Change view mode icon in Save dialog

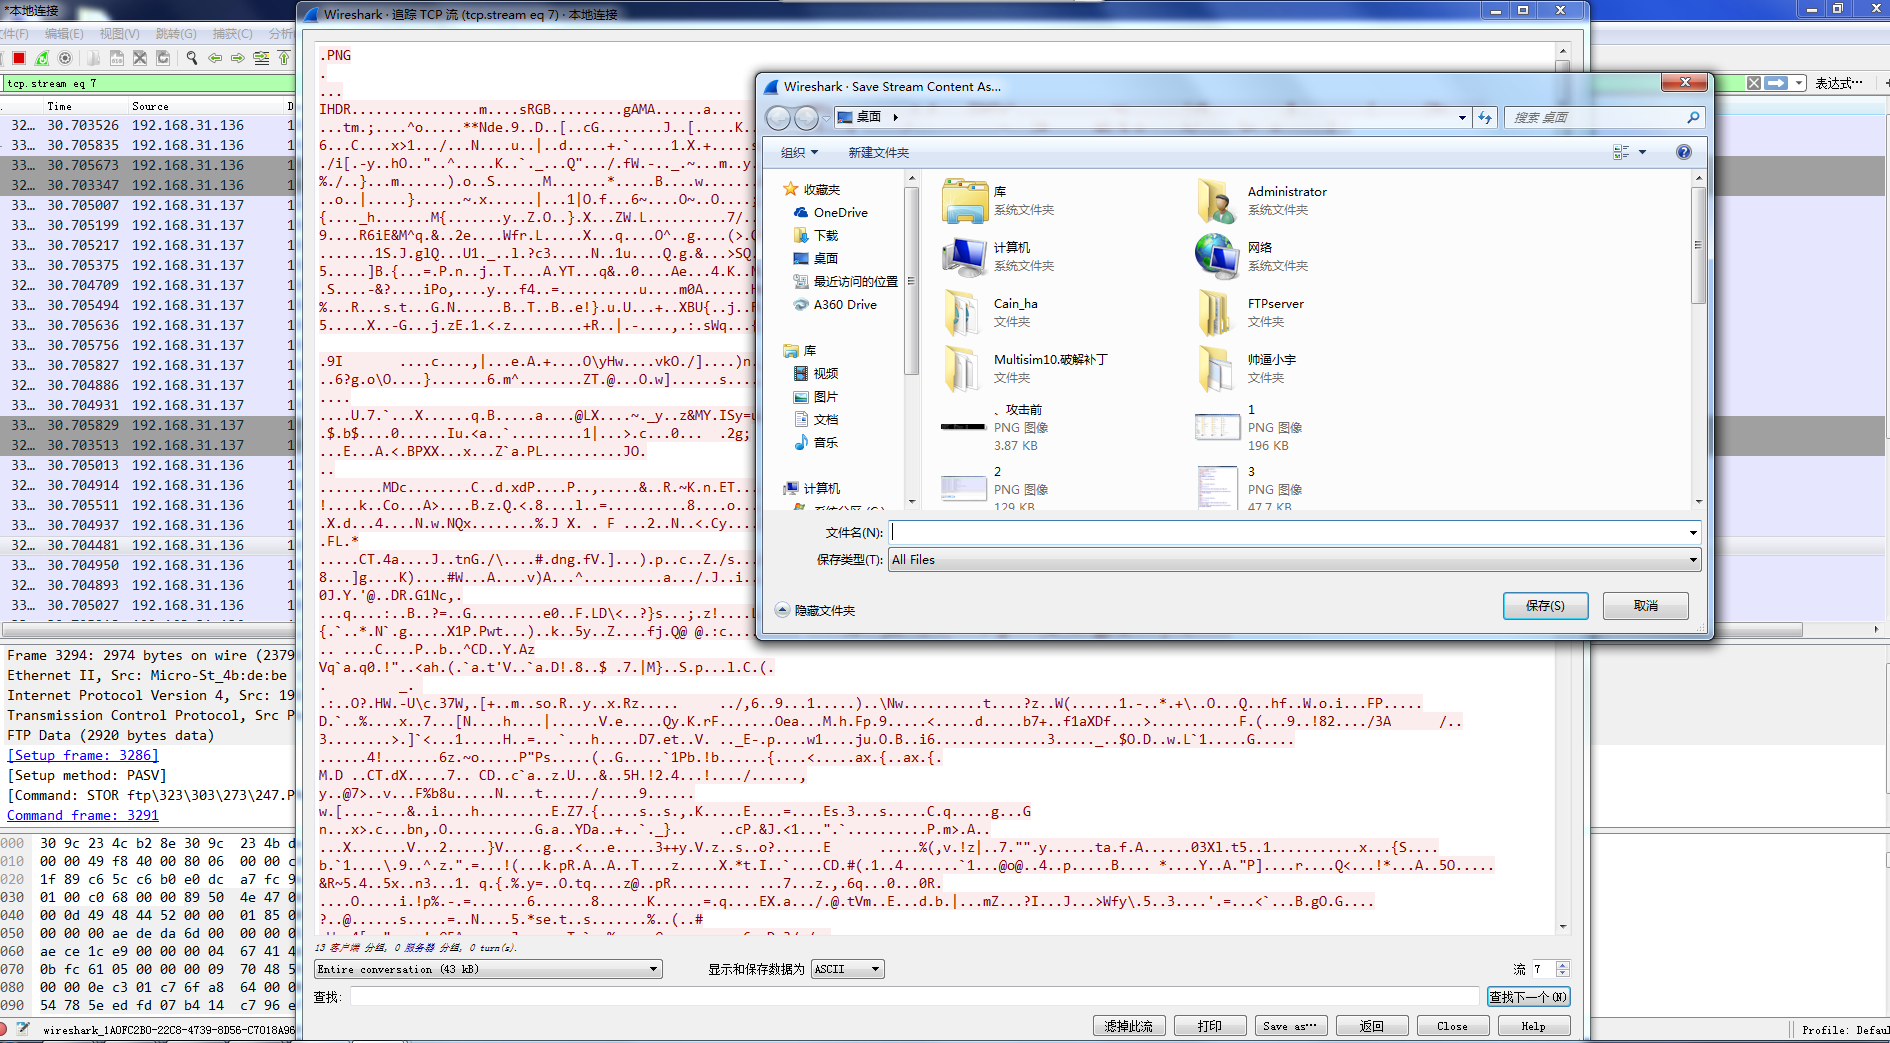pyautogui.click(x=1621, y=152)
